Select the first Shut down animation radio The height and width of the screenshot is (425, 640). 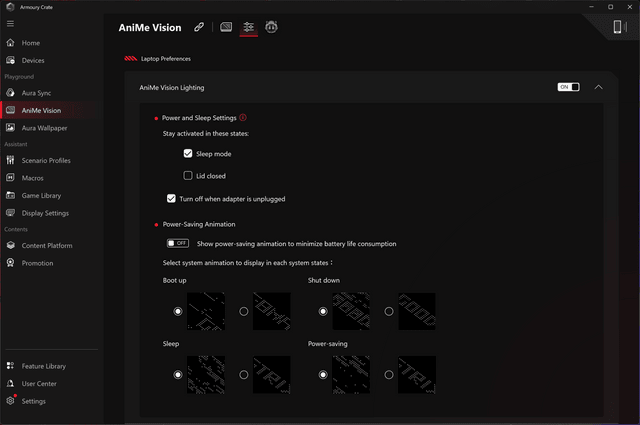(323, 312)
